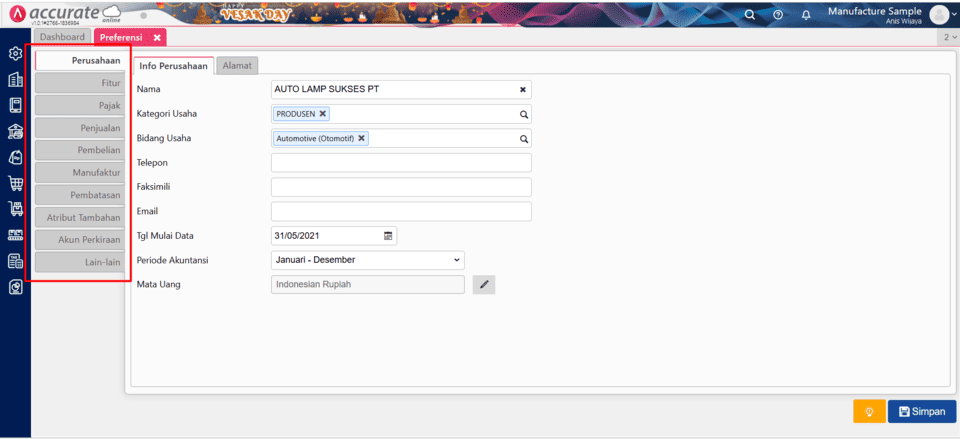Click the Simpan save button
960x439 pixels.
pyautogui.click(x=921, y=412)
